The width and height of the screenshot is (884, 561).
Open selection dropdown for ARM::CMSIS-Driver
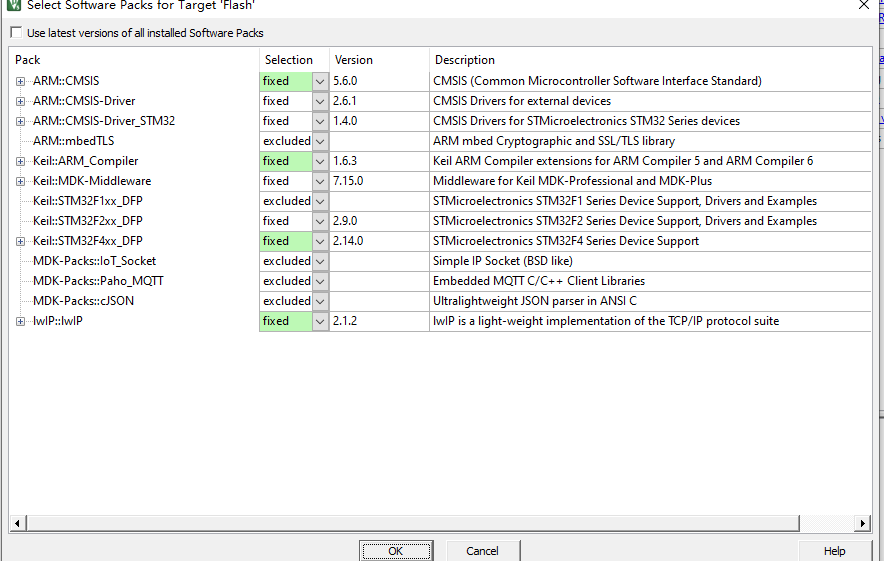pos(320,101)
